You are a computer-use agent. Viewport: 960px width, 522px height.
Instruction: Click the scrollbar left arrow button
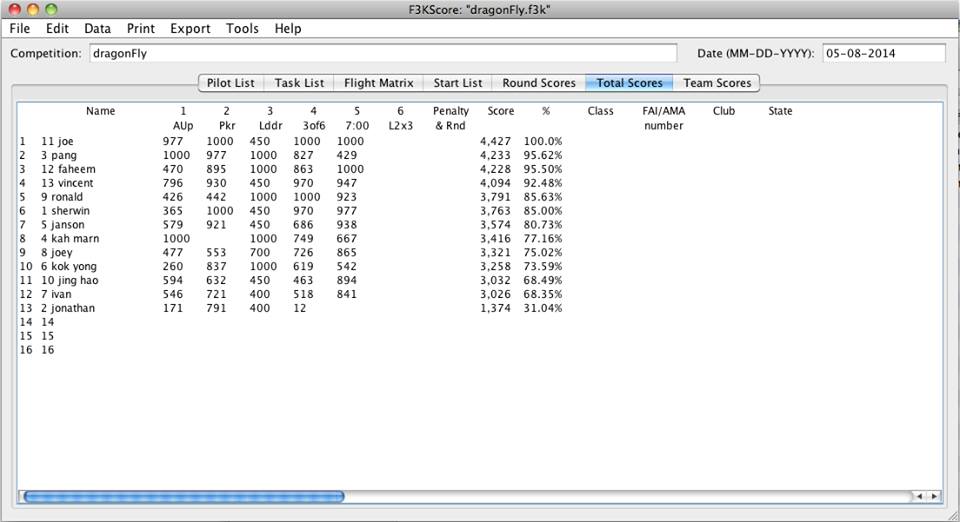919,496
